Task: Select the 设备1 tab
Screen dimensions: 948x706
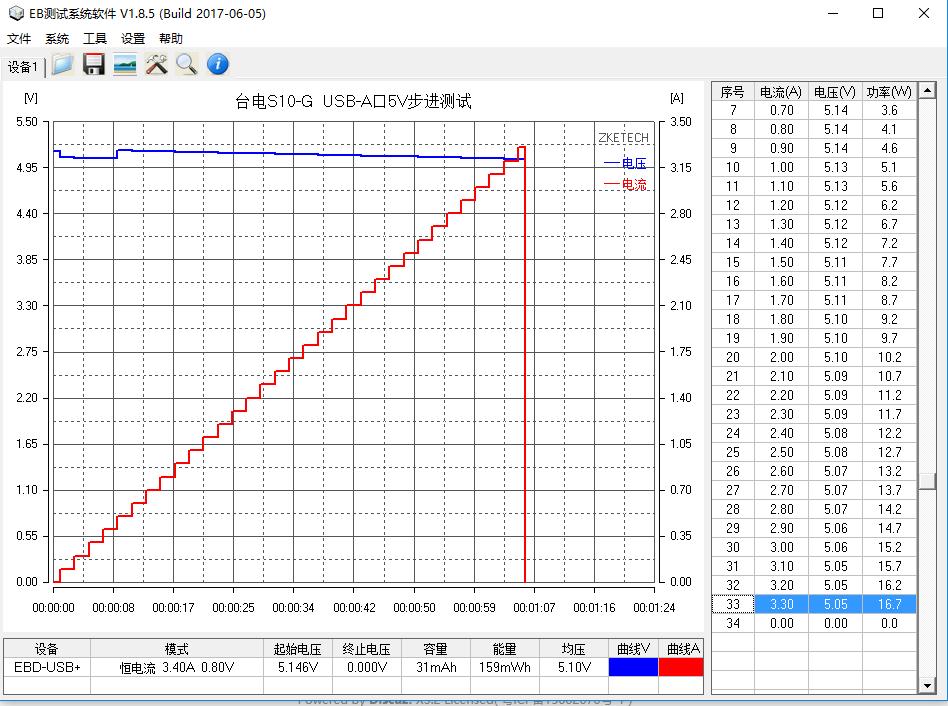Action: pyautogui.click(x=23, y=67)
